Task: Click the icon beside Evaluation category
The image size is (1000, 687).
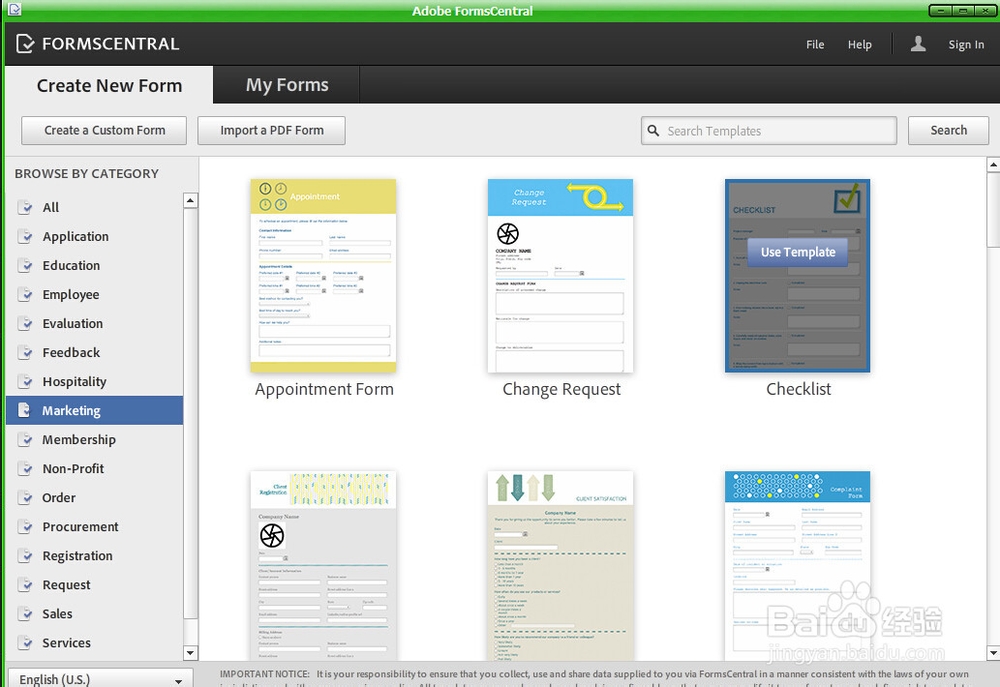Action: coord(25,323)
